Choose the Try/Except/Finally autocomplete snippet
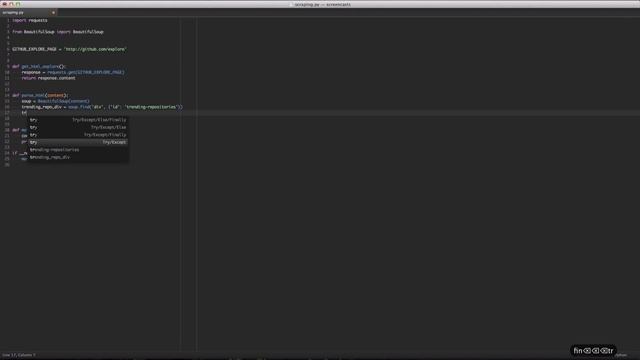This screenshot has height=360, width=640. pyautogui.click(x=78, y=135)
